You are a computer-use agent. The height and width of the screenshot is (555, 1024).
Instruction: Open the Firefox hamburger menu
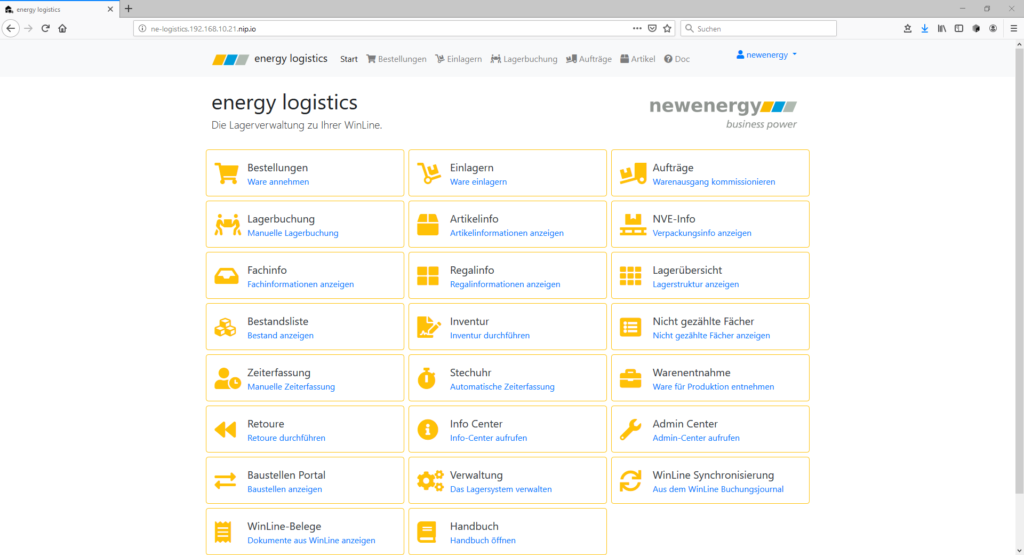[1014, 28]
